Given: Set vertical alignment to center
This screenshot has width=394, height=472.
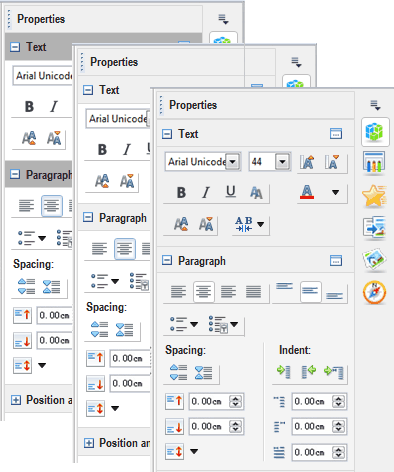Looking at the screenshot, I should (x=310, y=292).
